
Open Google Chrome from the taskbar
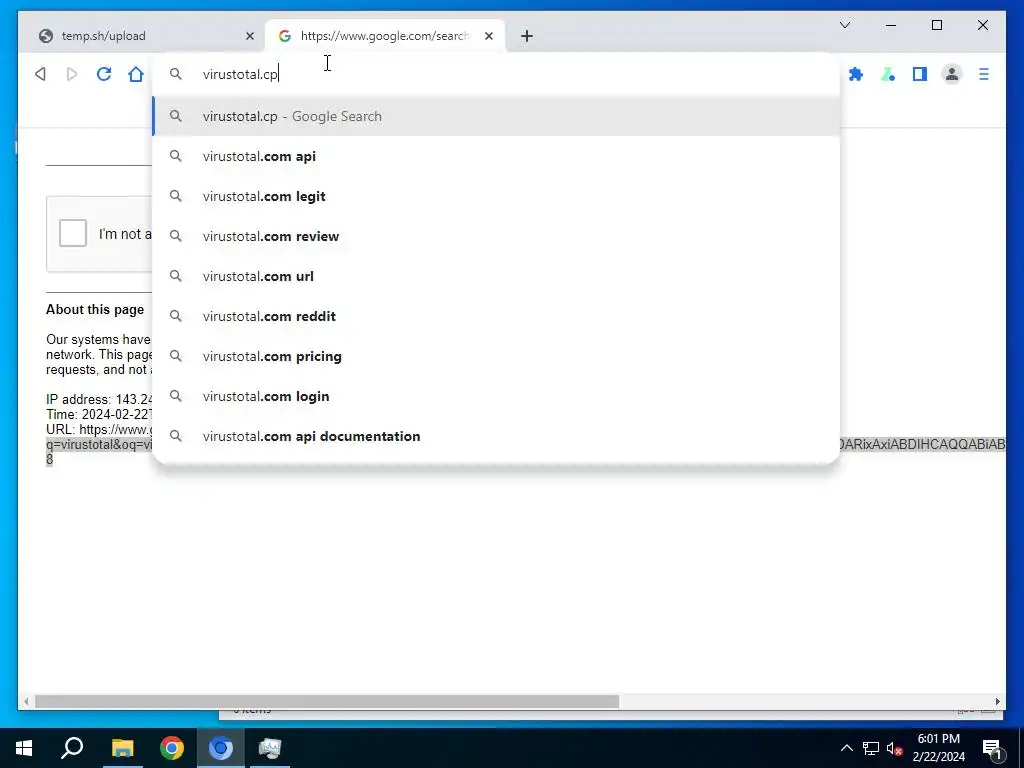tap(172, 748)
